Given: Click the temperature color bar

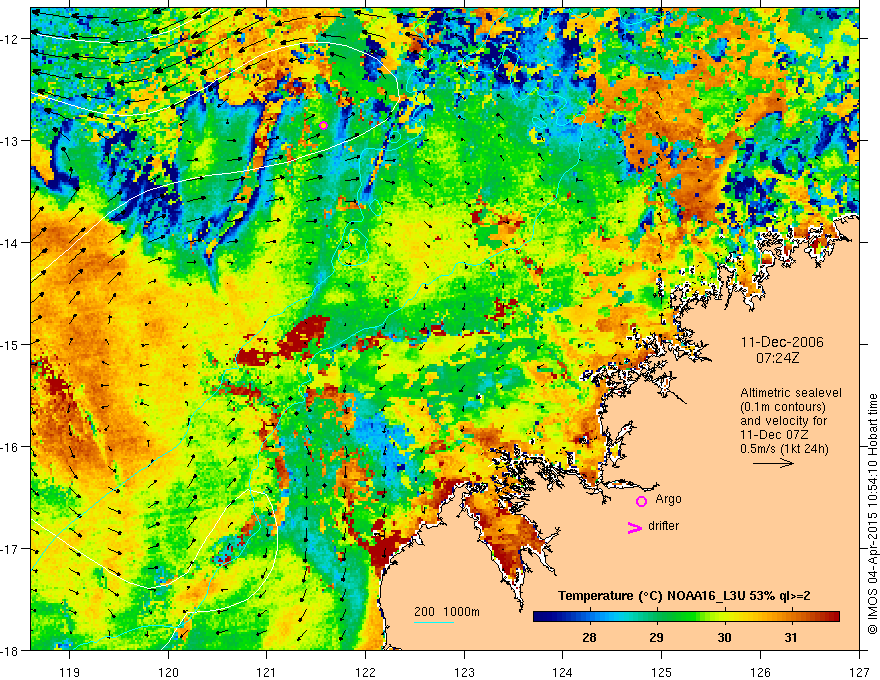Looking at the screenshot, I should [x=686, y=617].
